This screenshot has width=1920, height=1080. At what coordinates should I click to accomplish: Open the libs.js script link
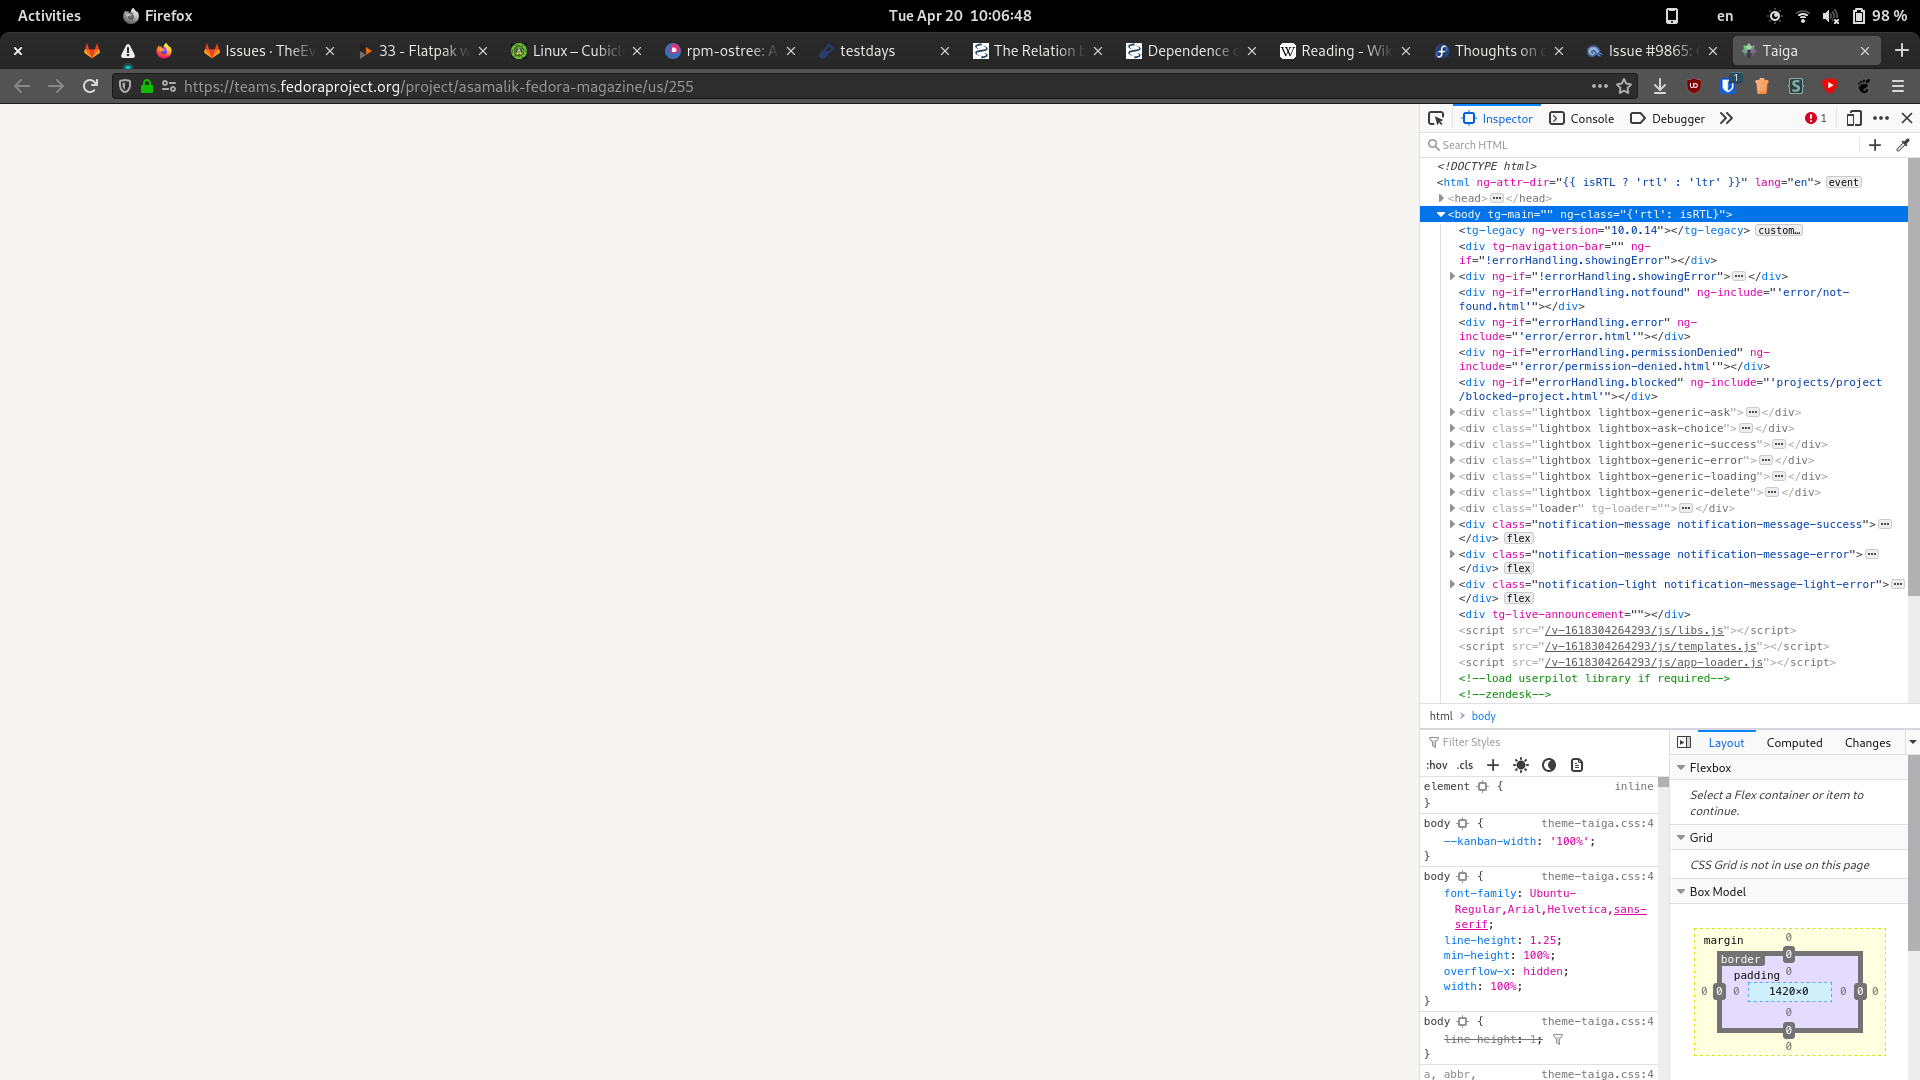coord(1634,630)
